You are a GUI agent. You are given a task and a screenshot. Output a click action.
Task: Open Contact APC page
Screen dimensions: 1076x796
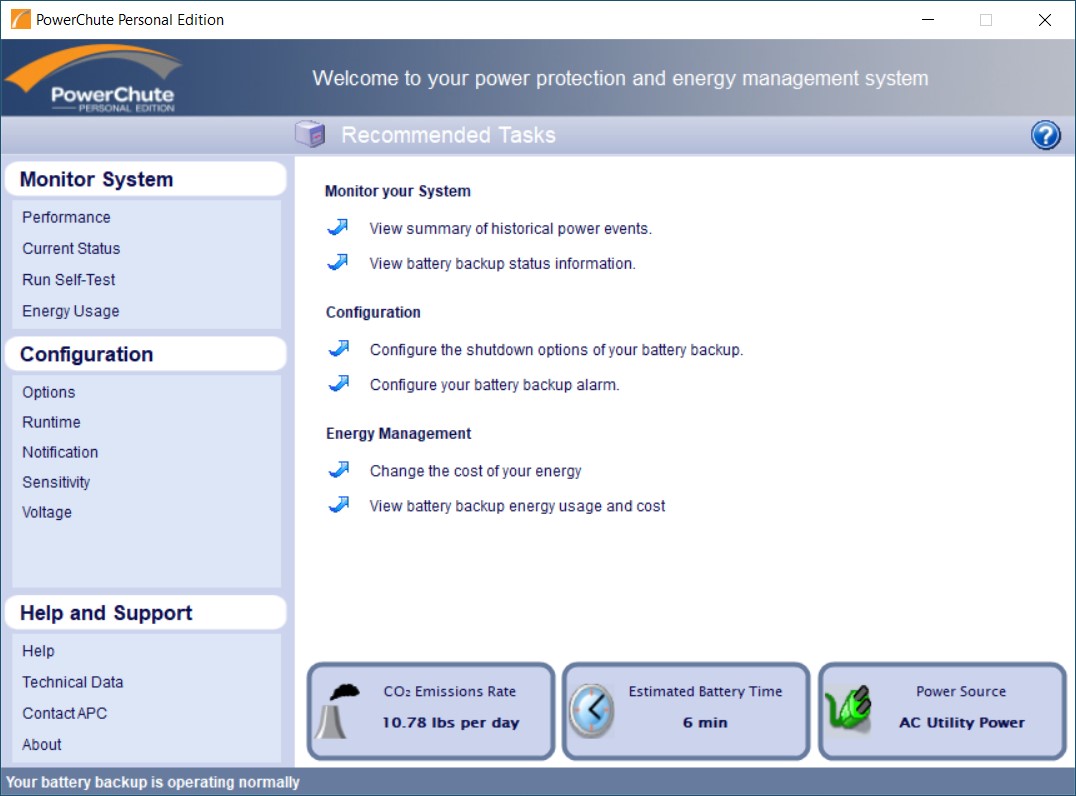(65, 713)
